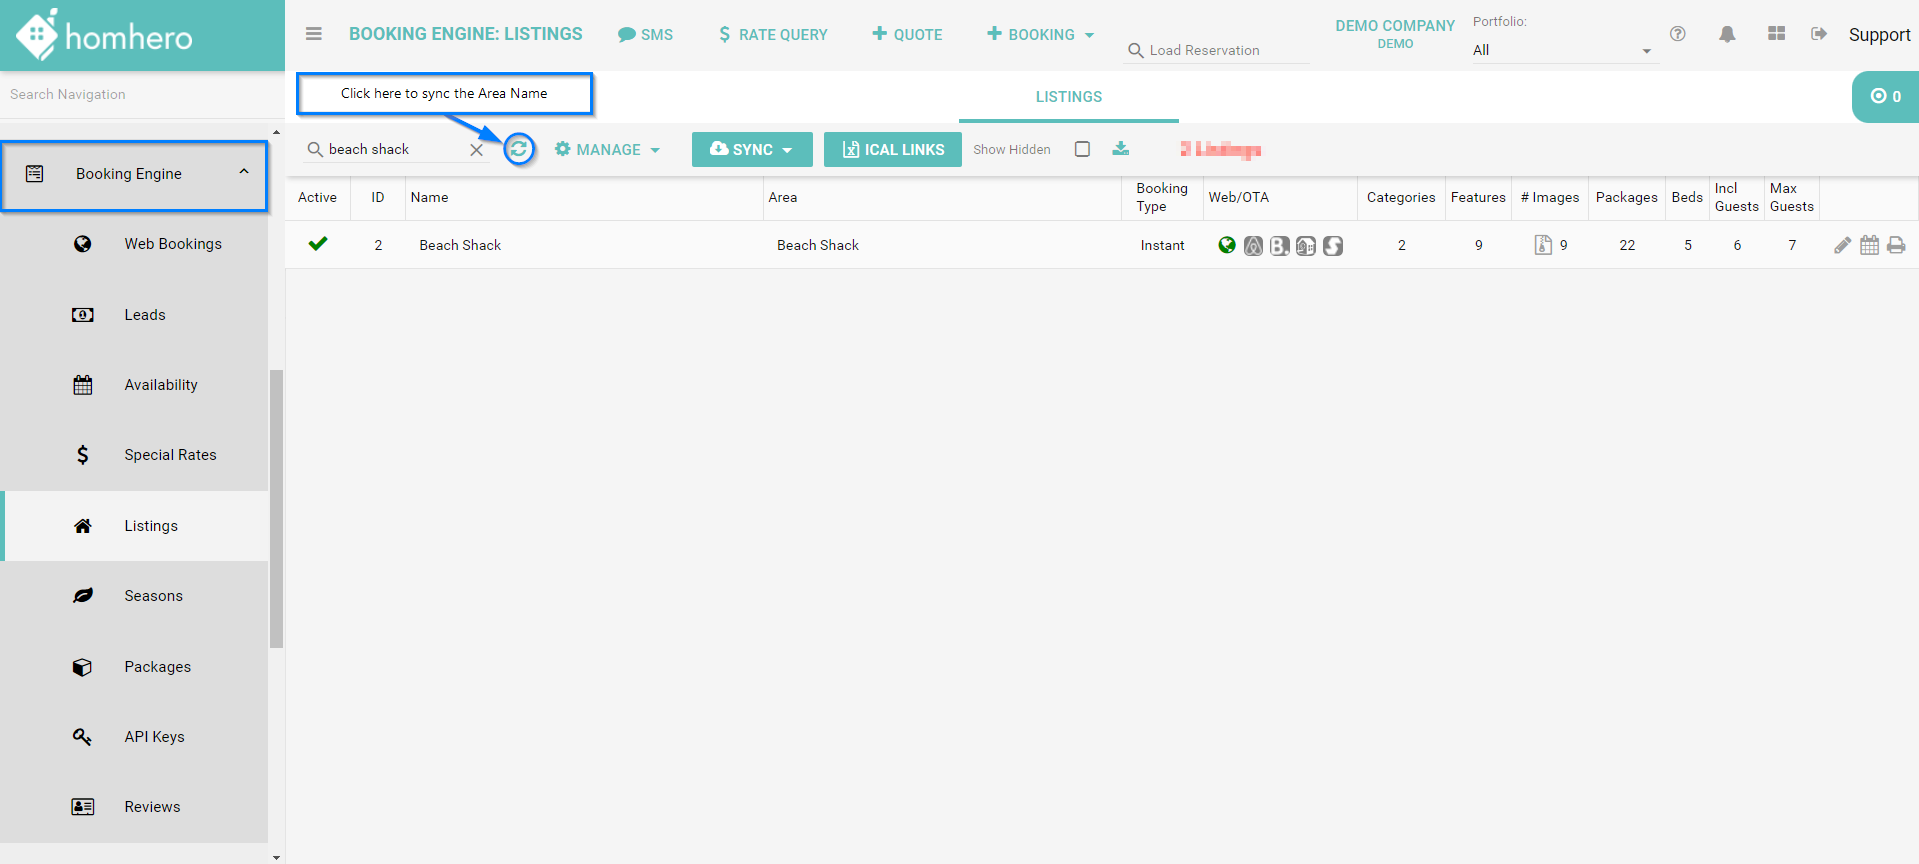
Task: Expand the Manage dropdown
Action: tap(607, 149)
